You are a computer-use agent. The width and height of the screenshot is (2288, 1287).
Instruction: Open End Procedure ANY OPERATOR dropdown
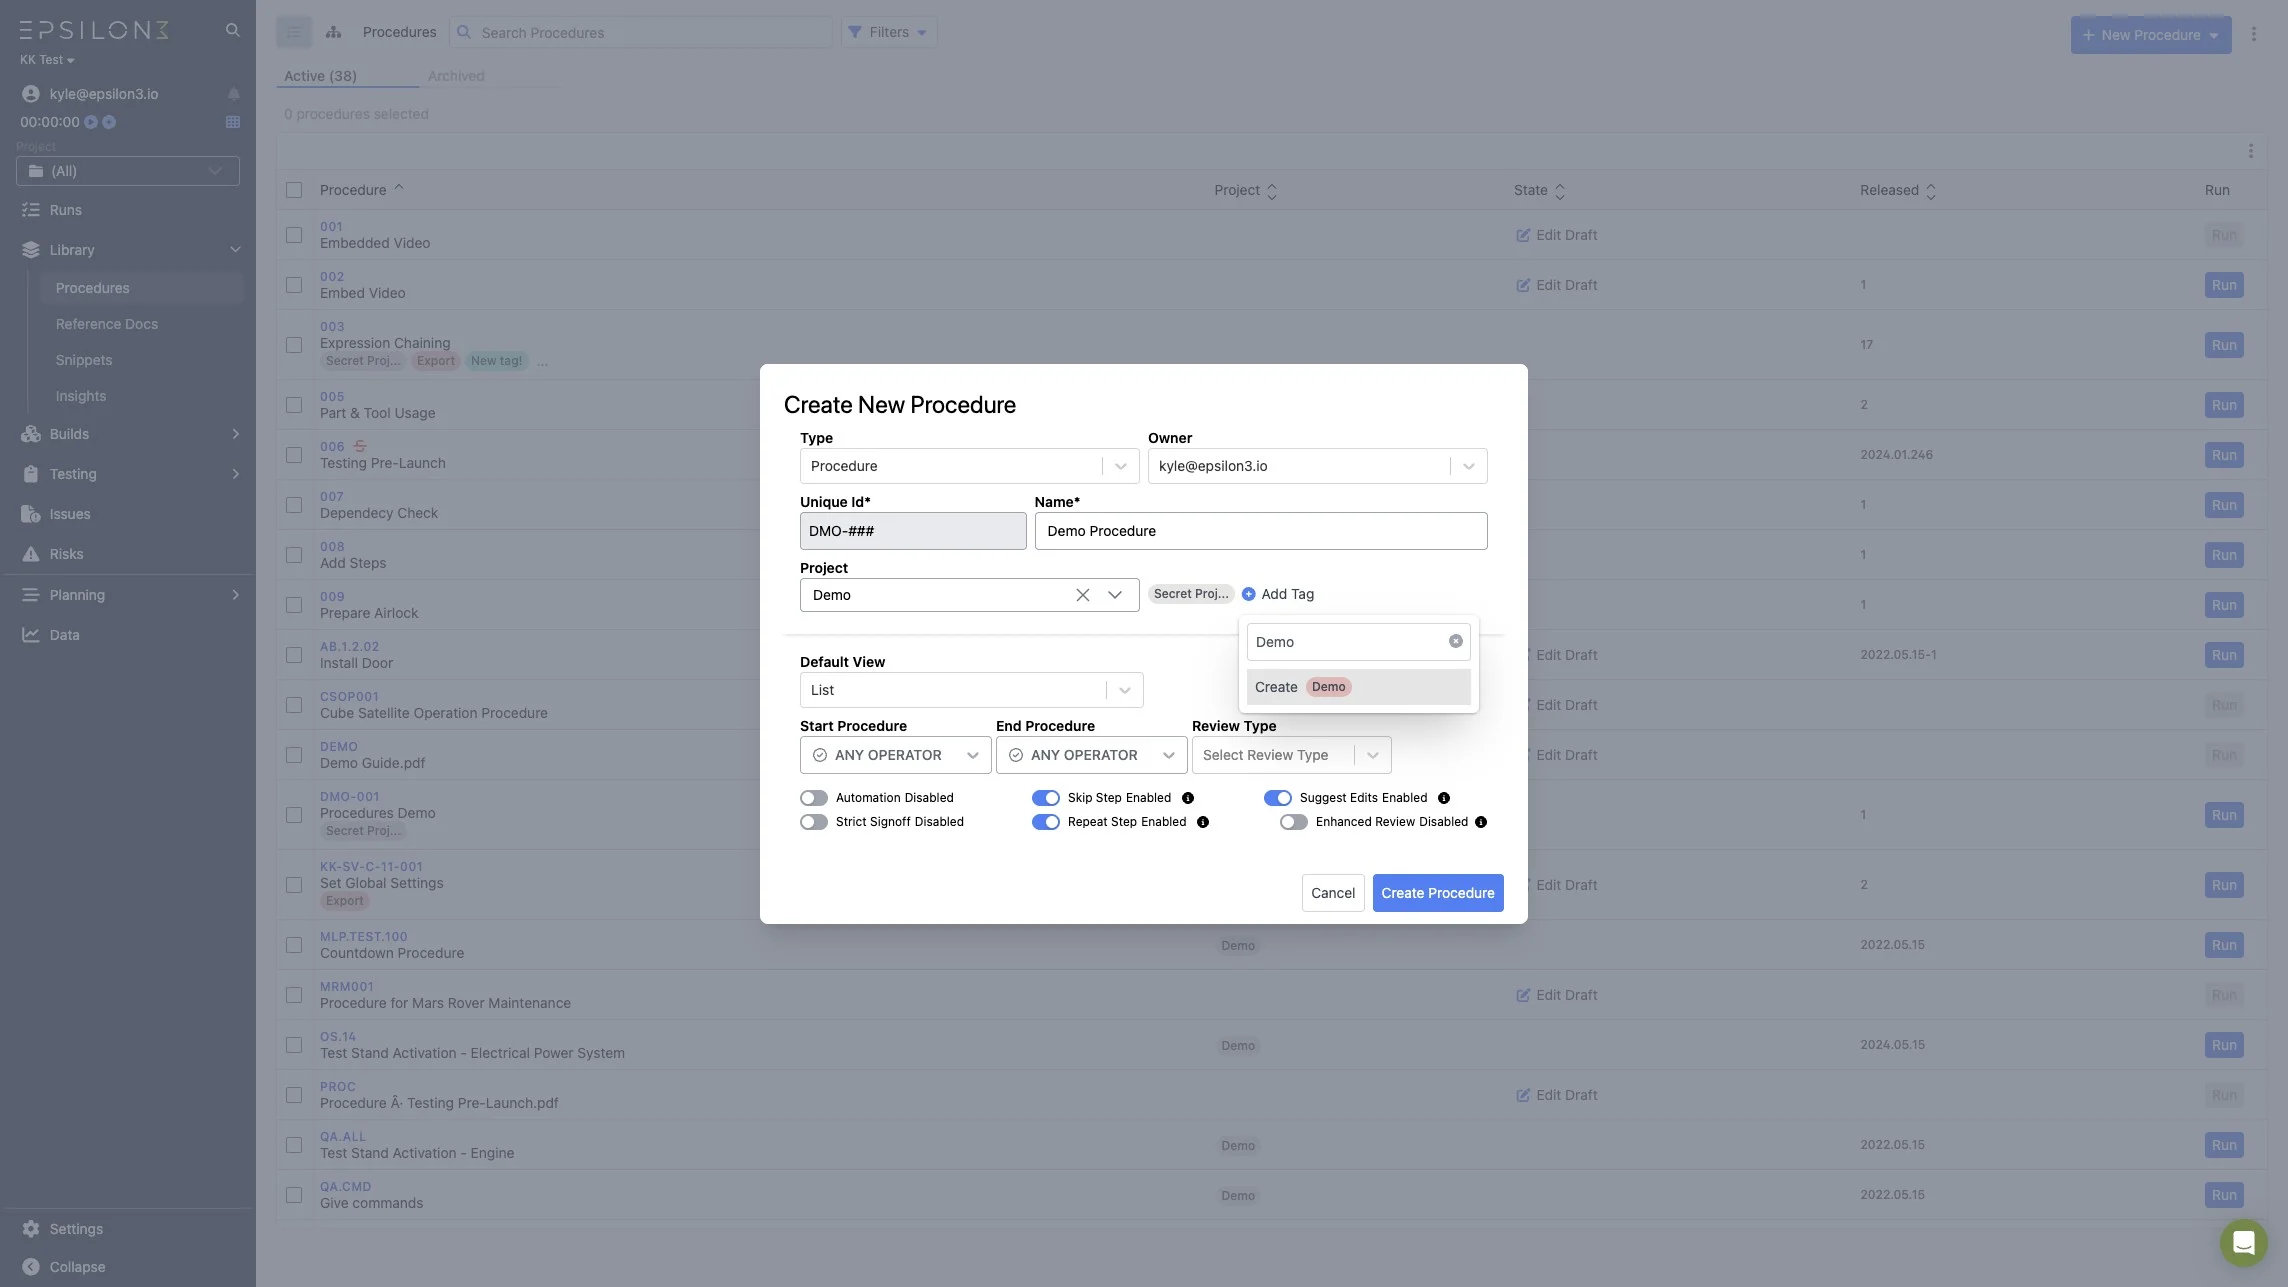point(1091,755)
